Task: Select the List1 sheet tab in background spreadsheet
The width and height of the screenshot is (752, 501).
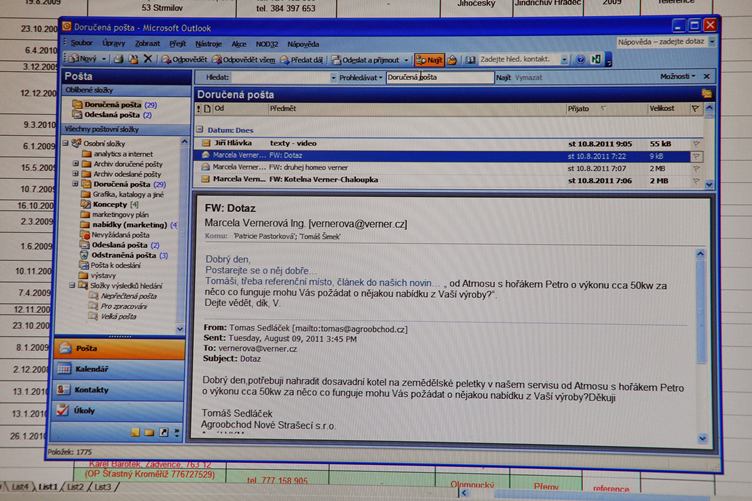Action: coord(48,487)
